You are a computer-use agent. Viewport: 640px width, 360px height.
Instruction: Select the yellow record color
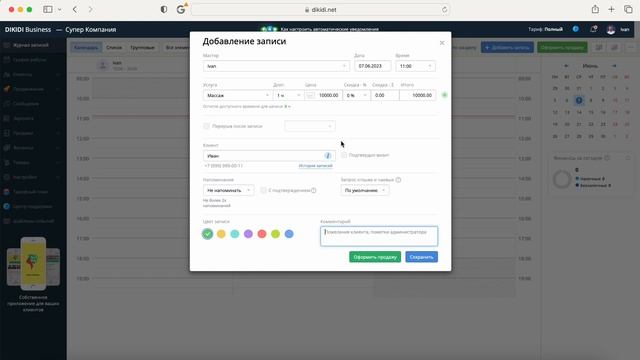click(221, 234)
